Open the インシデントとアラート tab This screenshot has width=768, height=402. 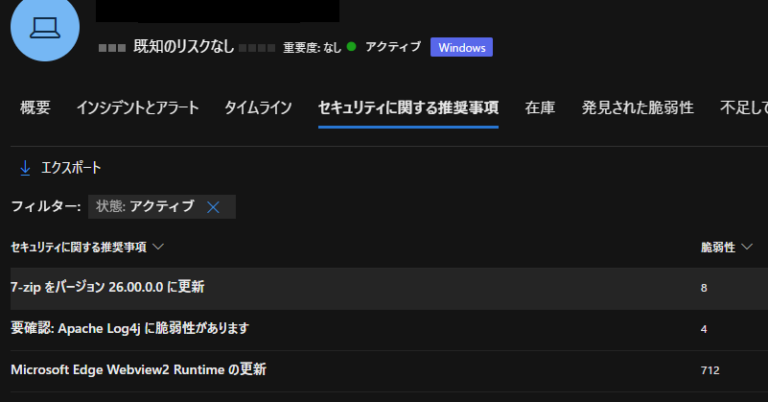pos(137,108)
